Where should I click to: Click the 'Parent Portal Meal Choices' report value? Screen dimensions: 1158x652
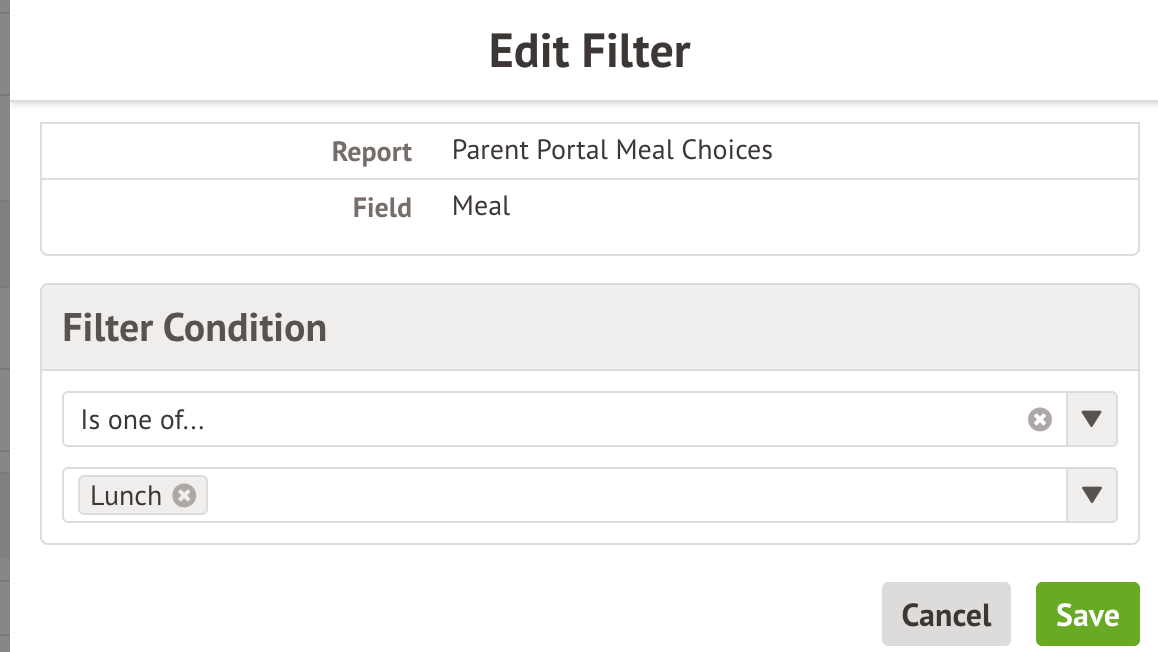612,150
